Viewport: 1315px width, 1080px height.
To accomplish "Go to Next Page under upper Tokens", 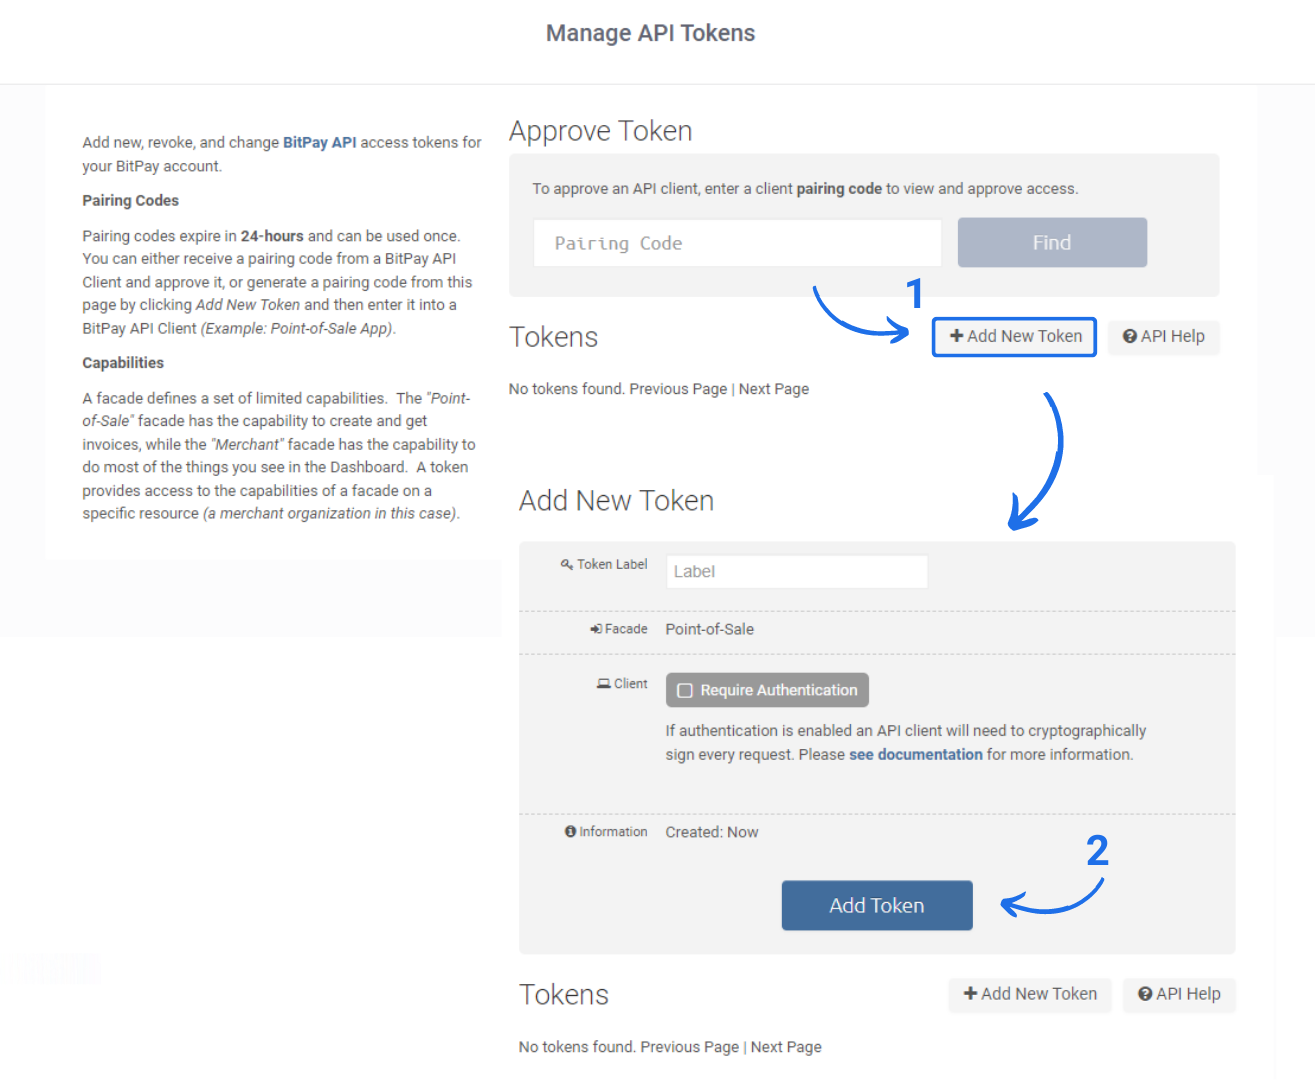I will [774, 389].
